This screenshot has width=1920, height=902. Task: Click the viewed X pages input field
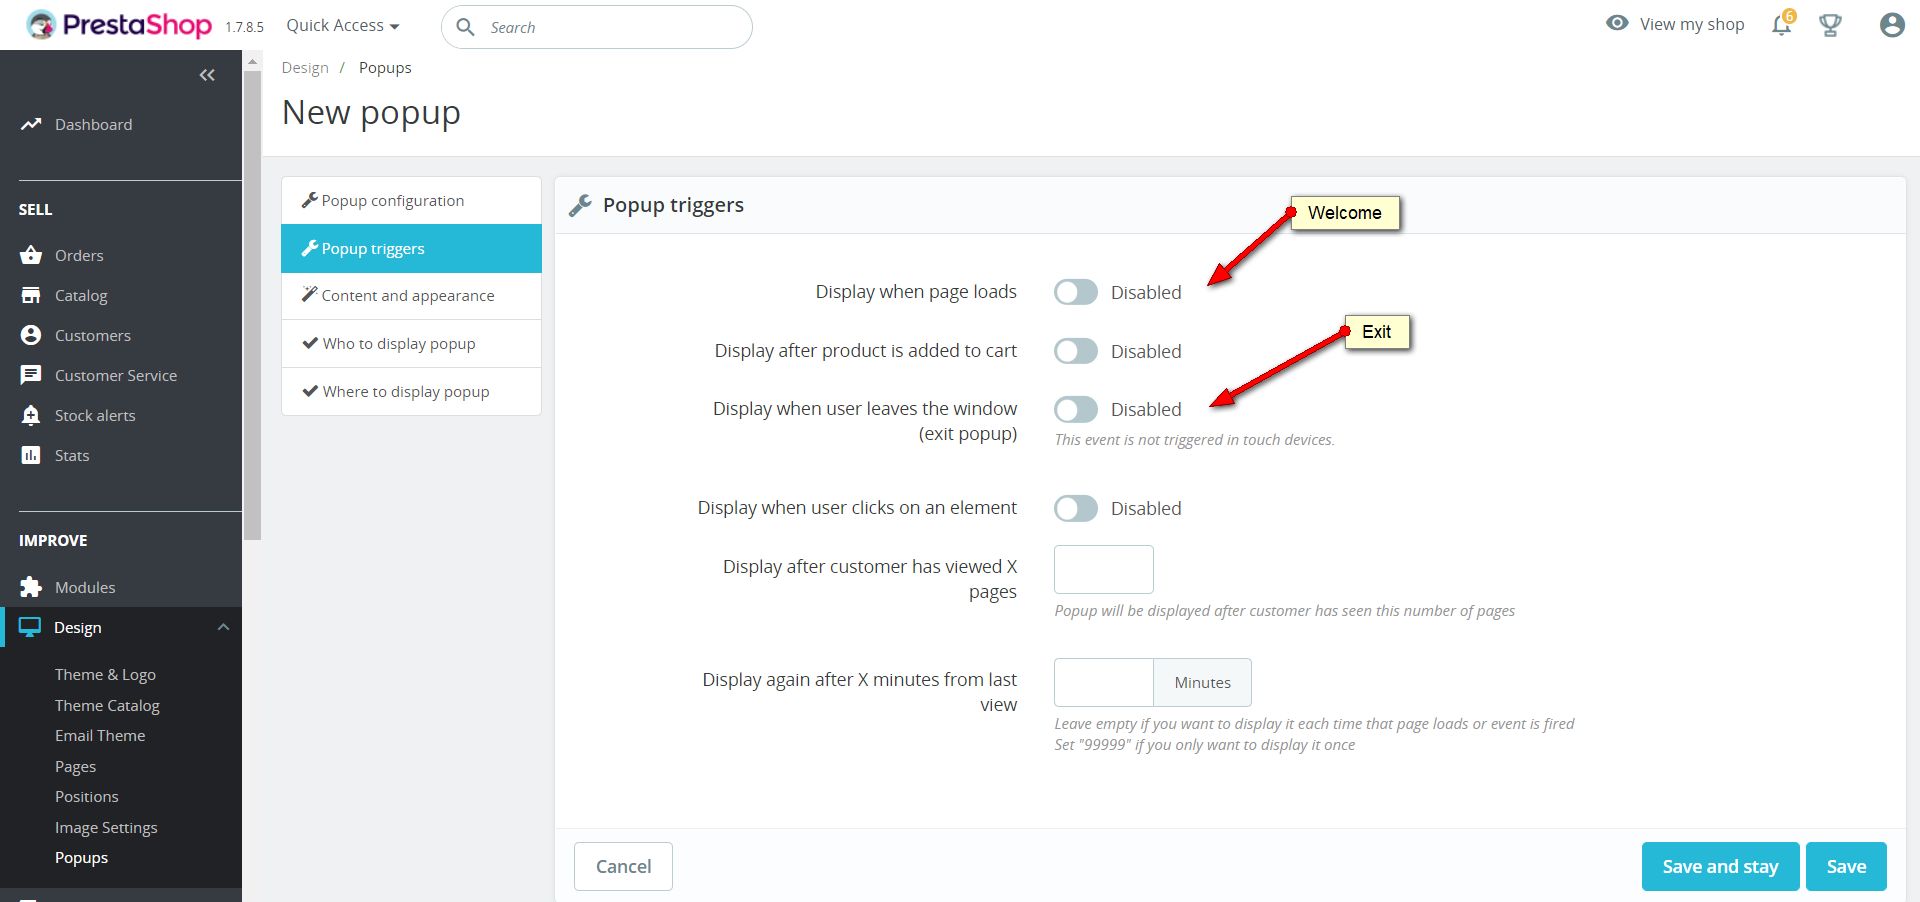coord(1103,569)
